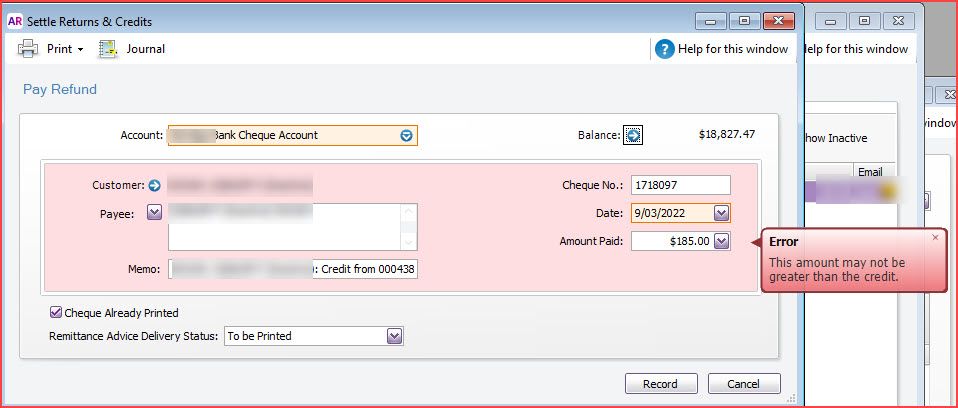Toggle the Cheque Already Printed checkbox

pos(56,313)
